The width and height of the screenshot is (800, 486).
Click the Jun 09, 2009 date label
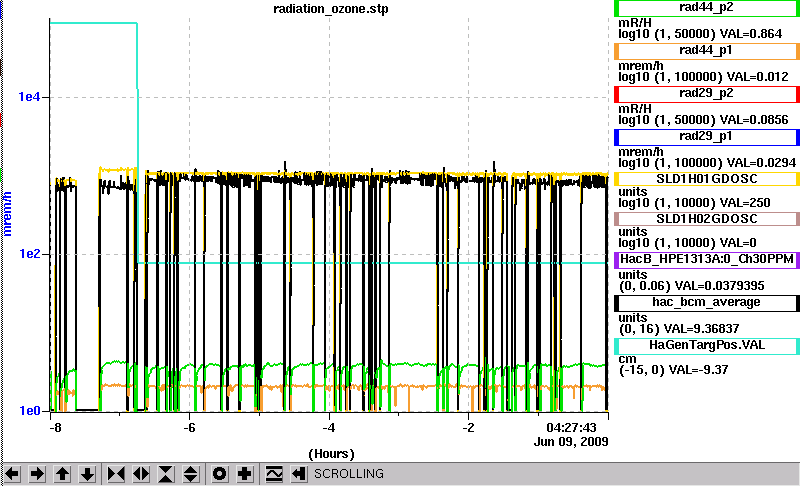point(571,441)
